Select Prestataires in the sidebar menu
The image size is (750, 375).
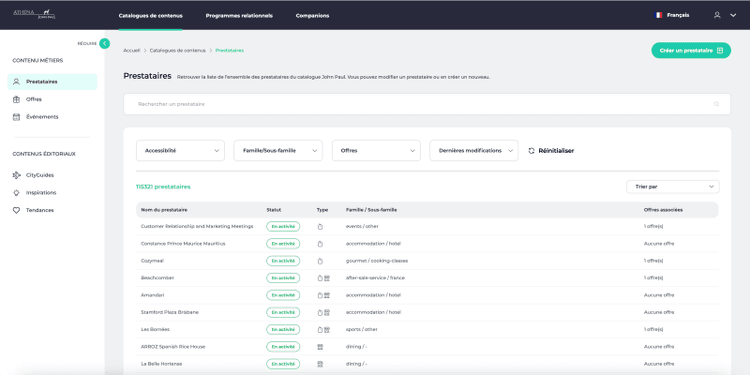pos(52,82)
